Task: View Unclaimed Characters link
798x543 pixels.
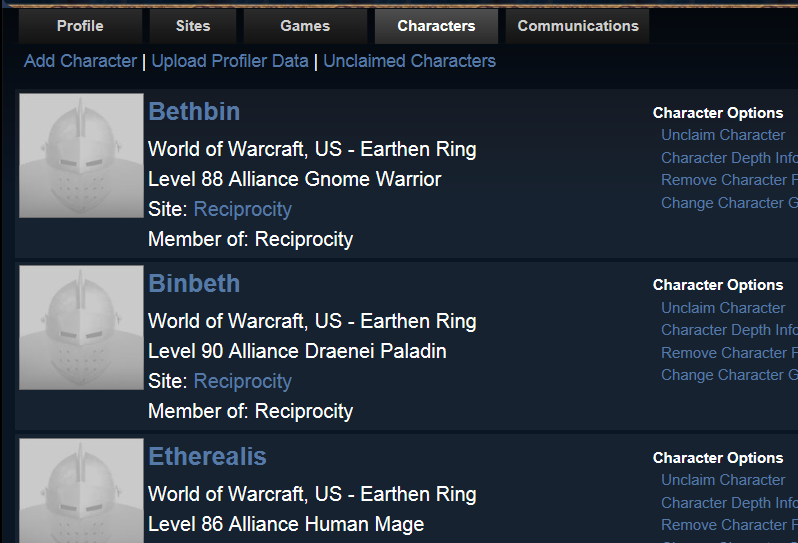Action: tap(409, 61)
